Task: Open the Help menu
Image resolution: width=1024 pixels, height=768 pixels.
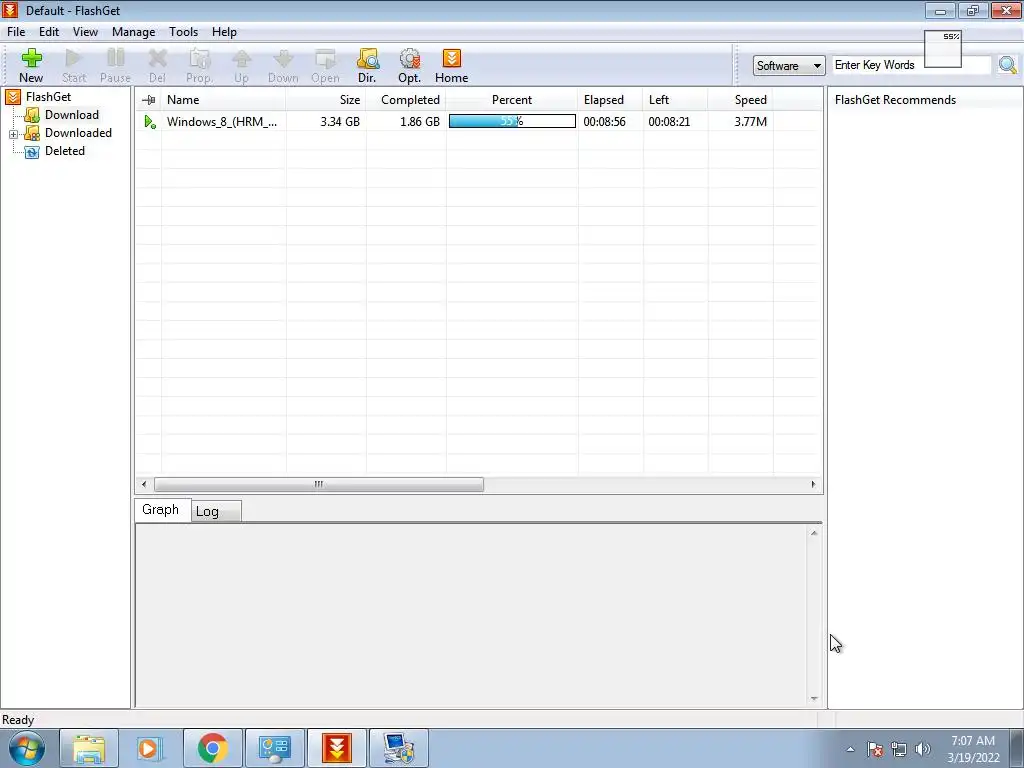Action: pyautogui.click(x=224, y=32)
